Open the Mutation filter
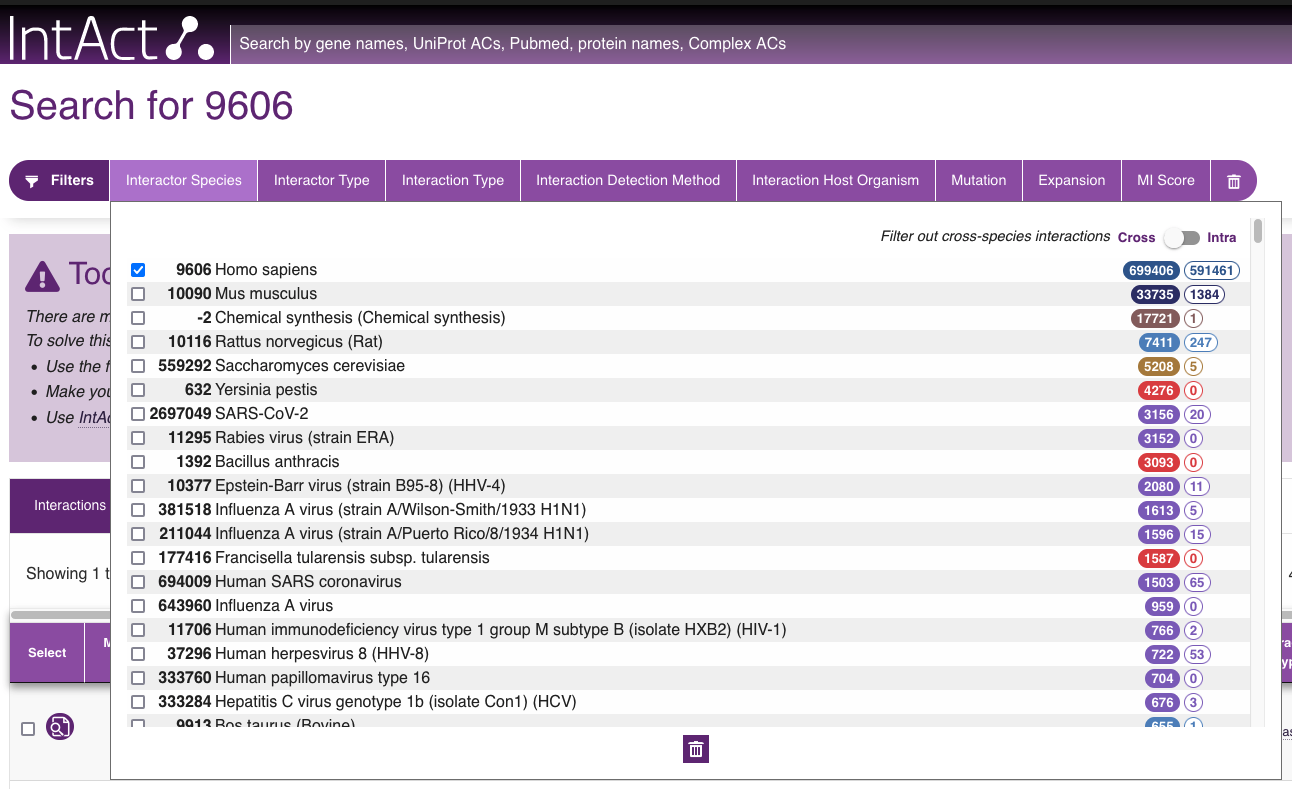Image resolution: width=1292 pixels, height=789 pixels. 979,180
